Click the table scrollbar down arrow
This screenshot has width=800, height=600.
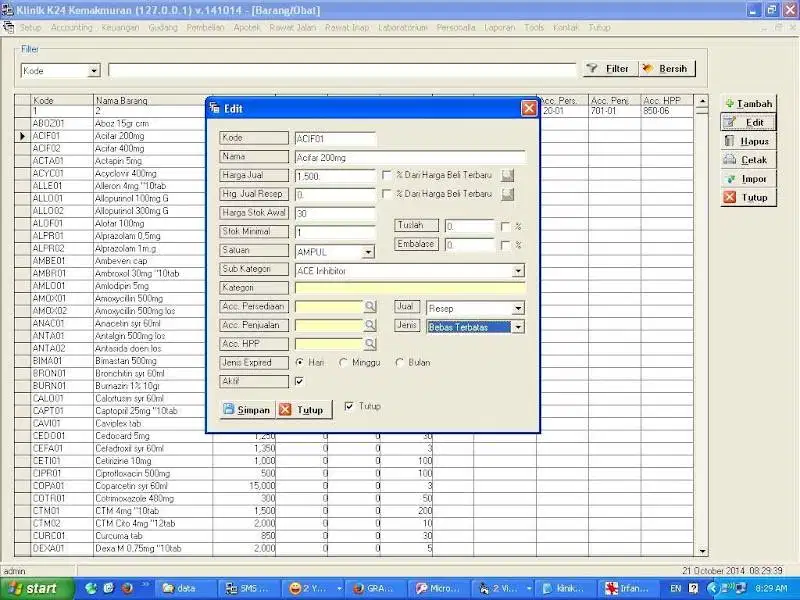click(702, 551)
